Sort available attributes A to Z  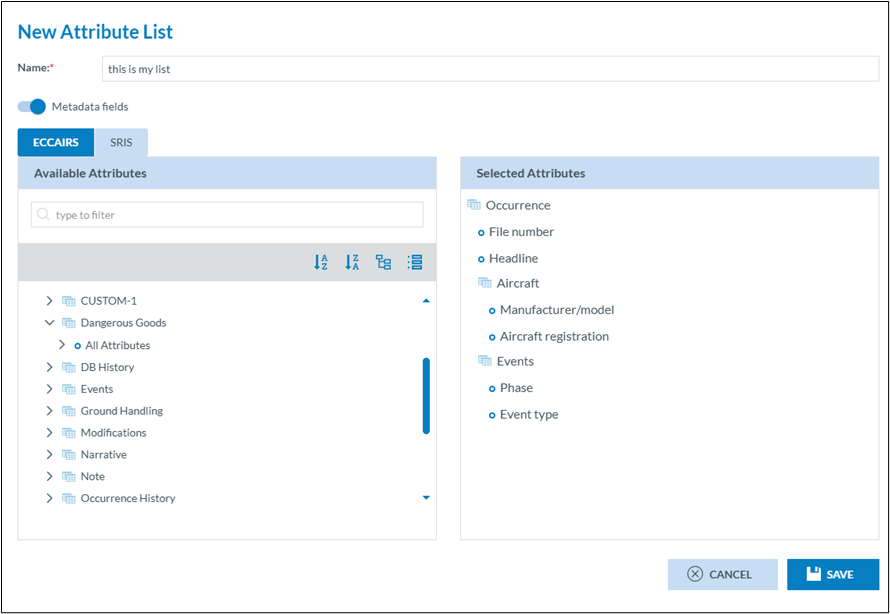(x=321, y=263)
